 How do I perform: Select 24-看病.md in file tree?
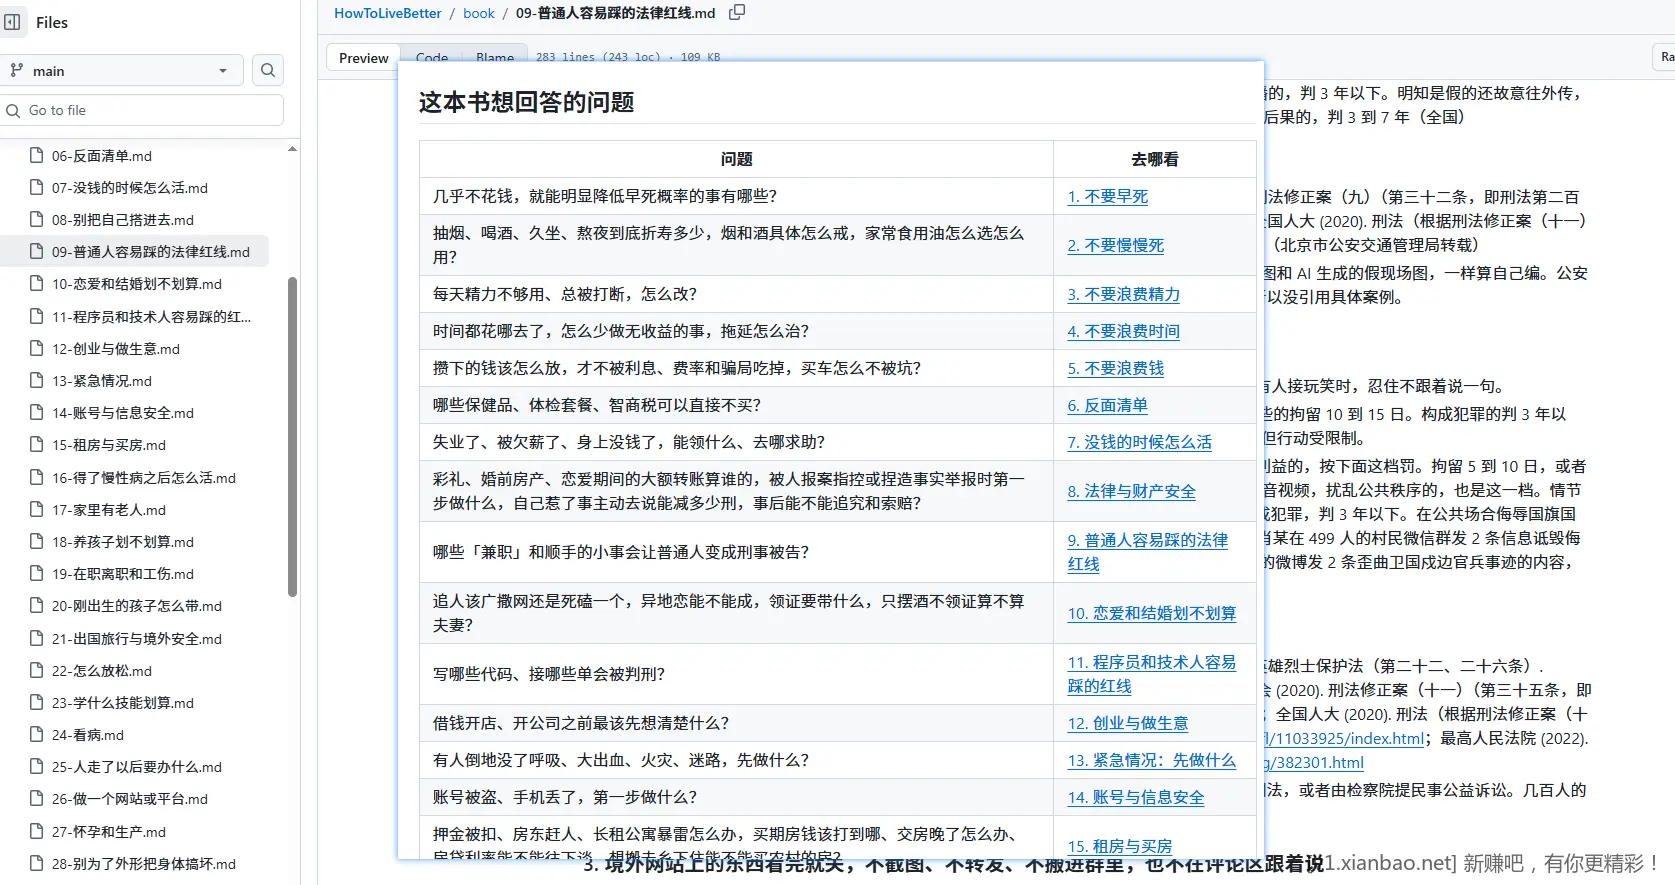click(x=88, y=735)
